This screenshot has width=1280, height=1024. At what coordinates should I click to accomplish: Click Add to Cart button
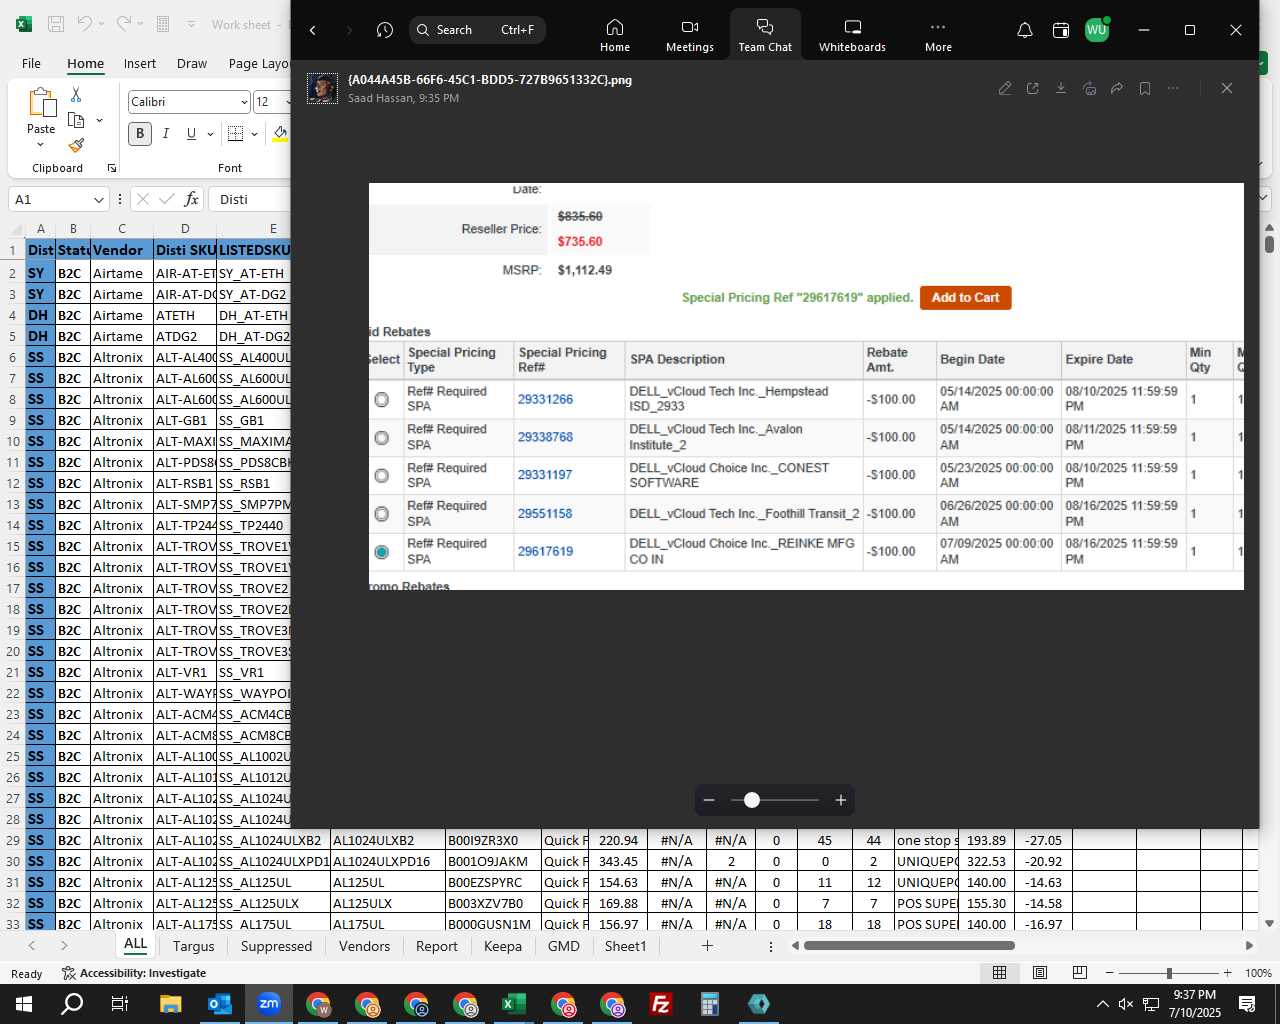[965, 297]
